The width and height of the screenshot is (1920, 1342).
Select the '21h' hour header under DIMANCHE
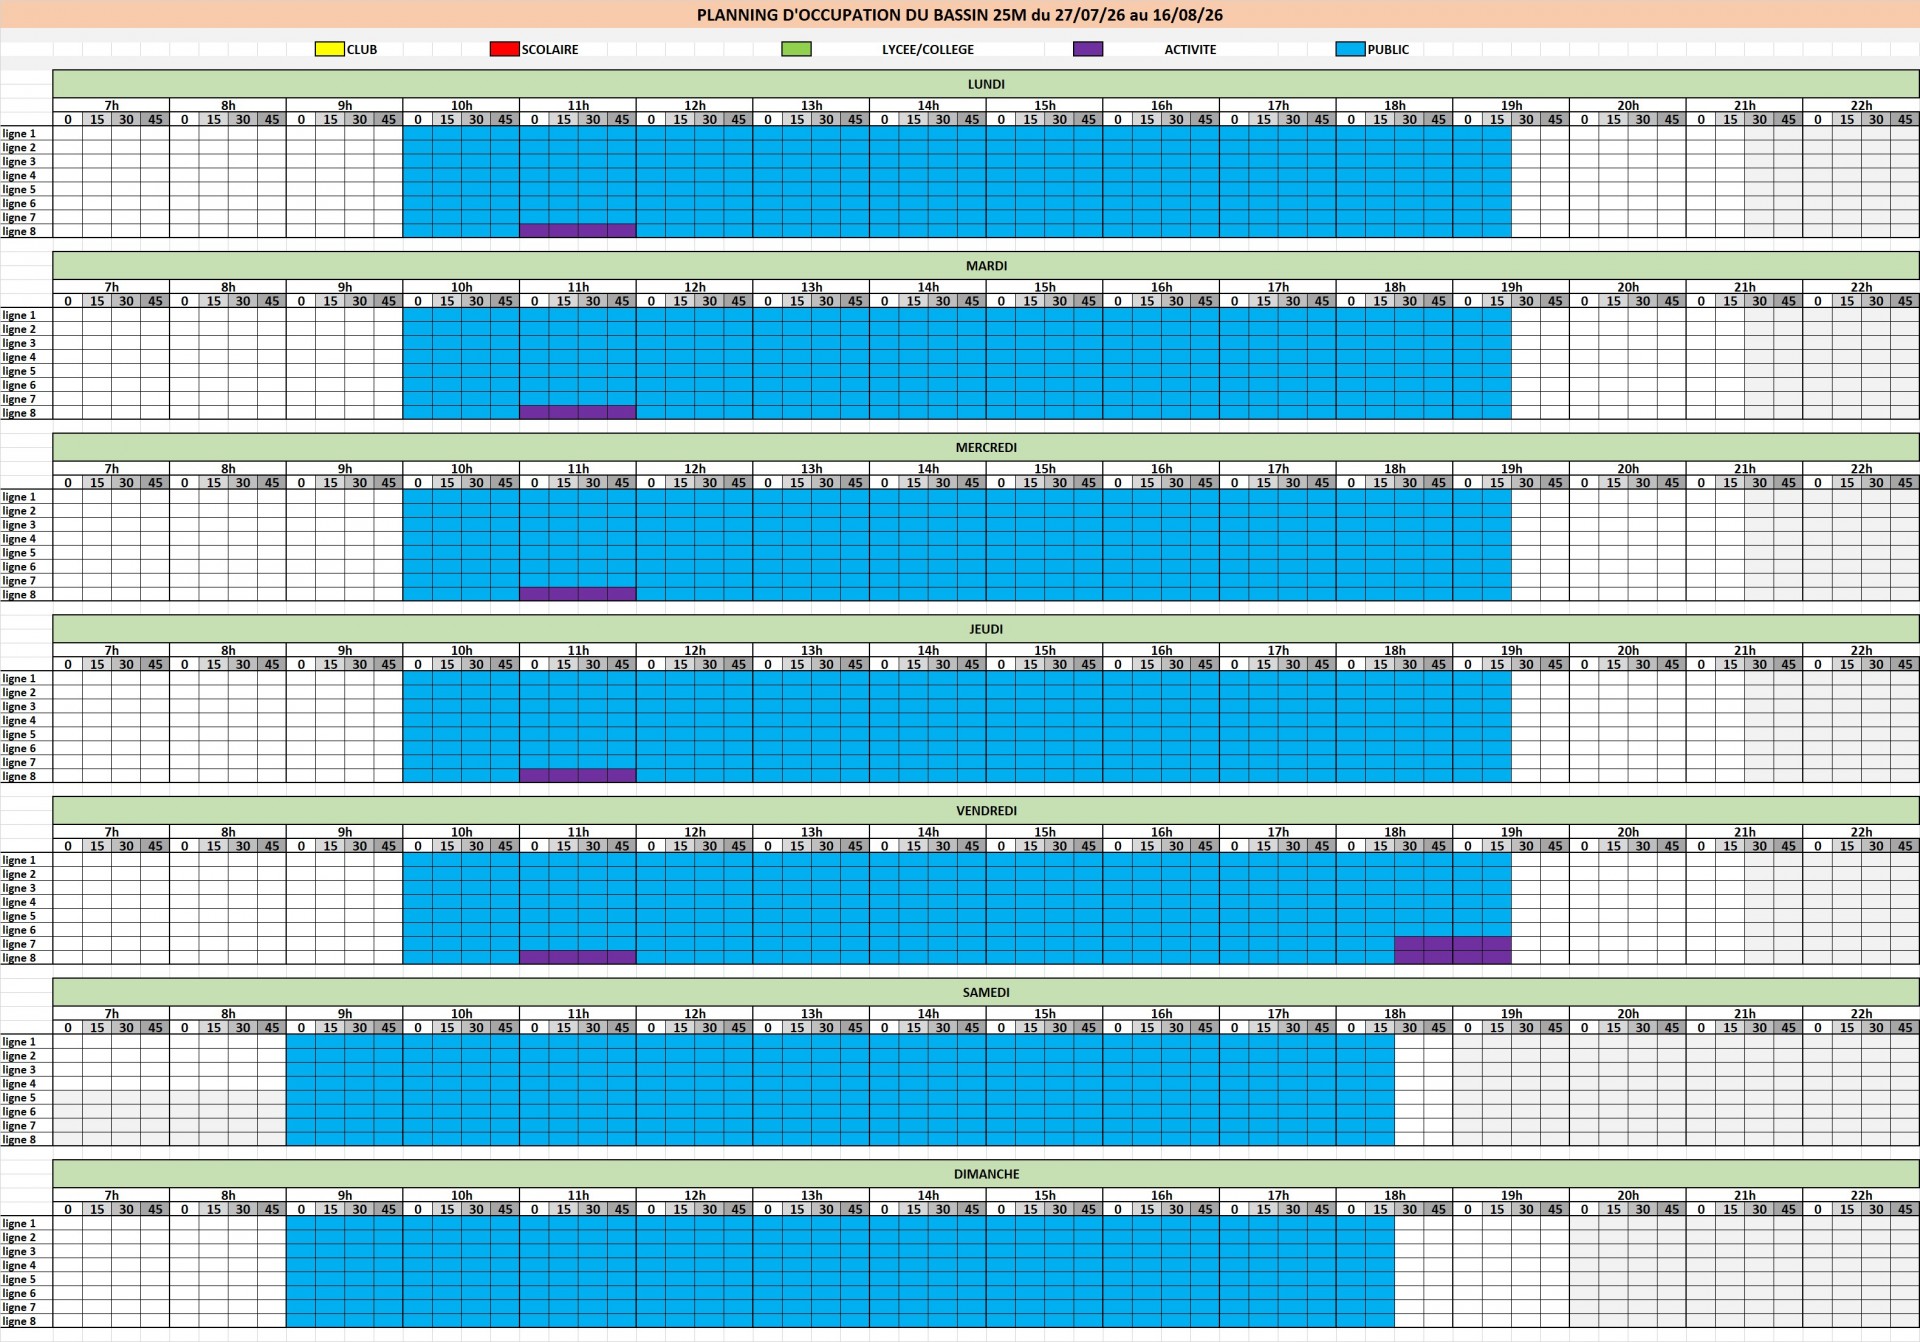click(x=1745, y=1195)
